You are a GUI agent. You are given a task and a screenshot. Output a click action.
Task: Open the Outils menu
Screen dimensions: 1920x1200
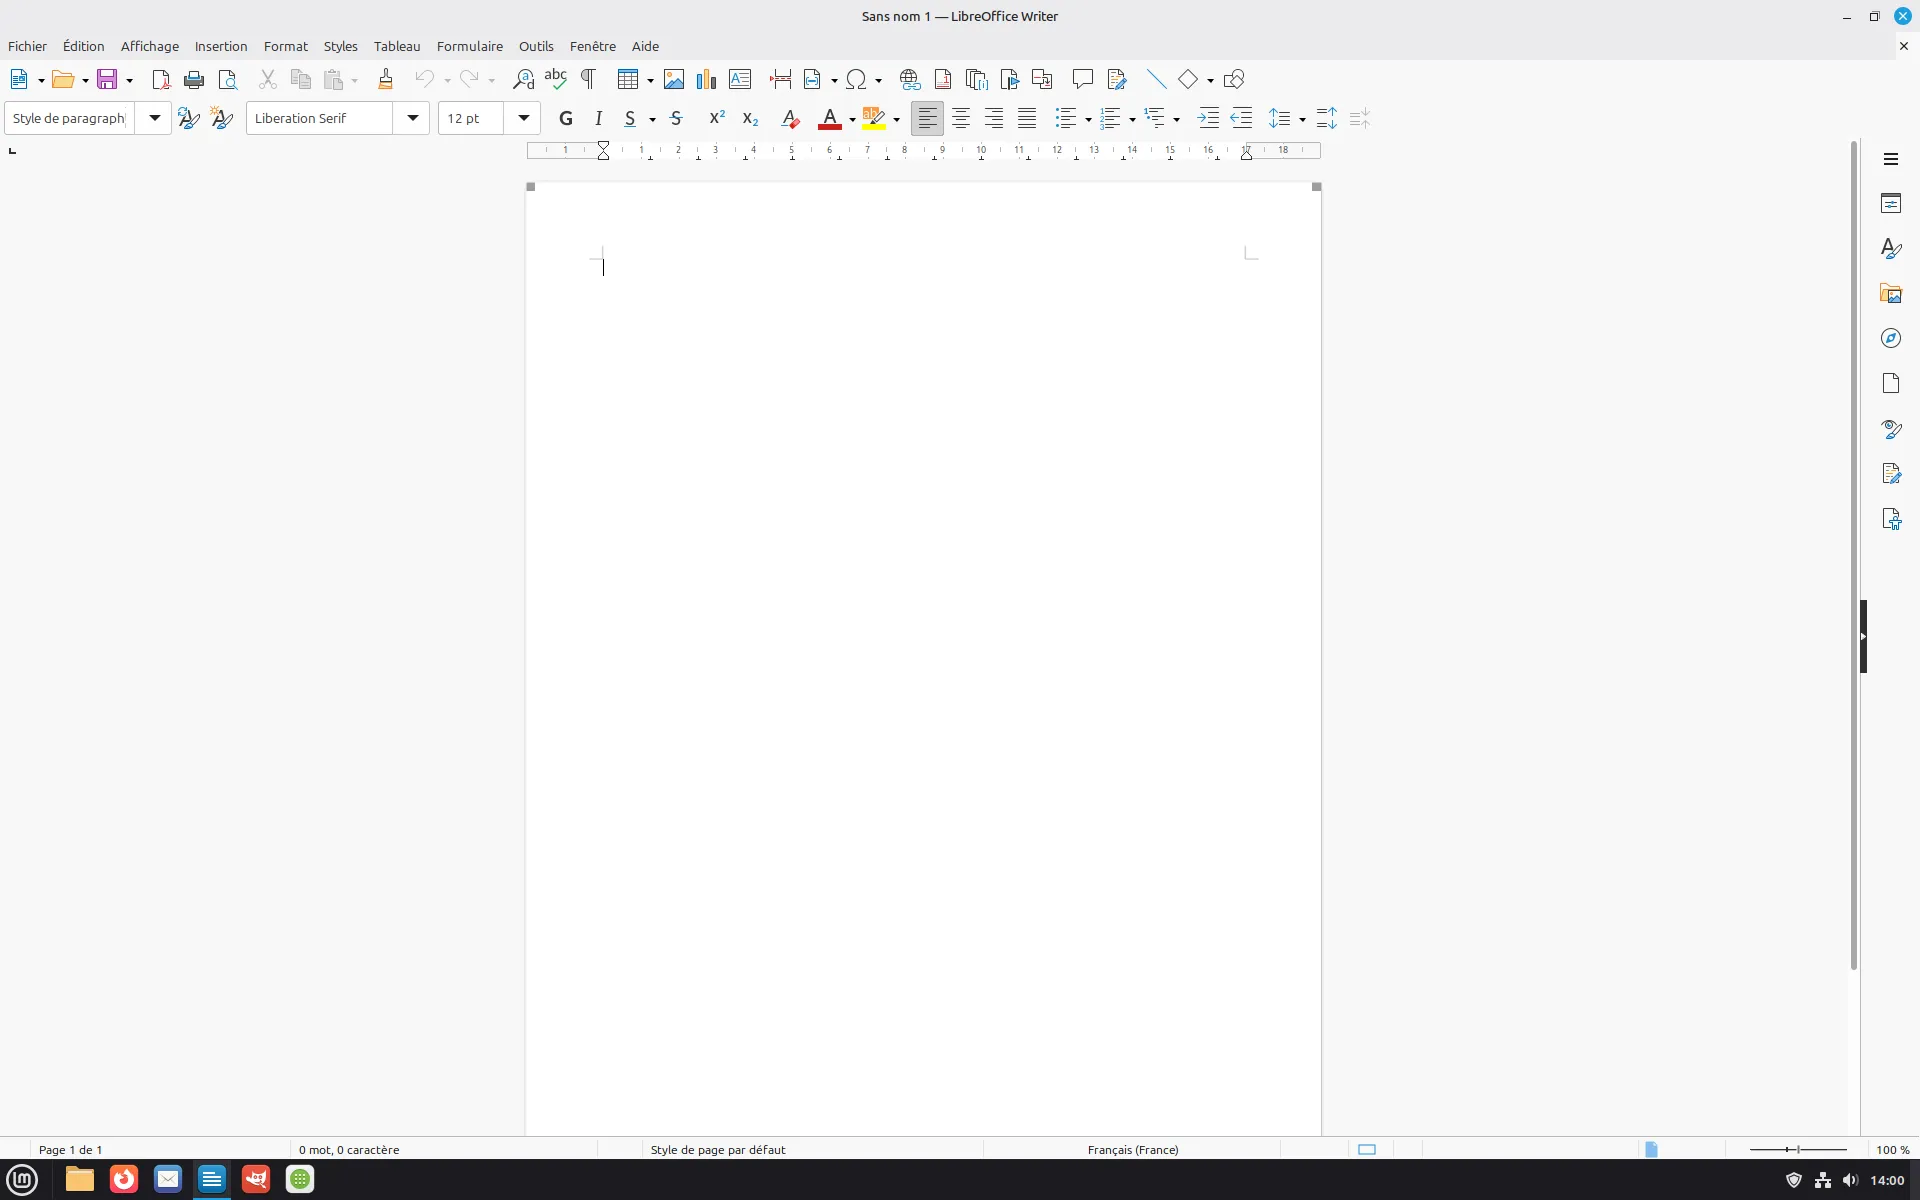pyautogui.click(x=536, y=46)
